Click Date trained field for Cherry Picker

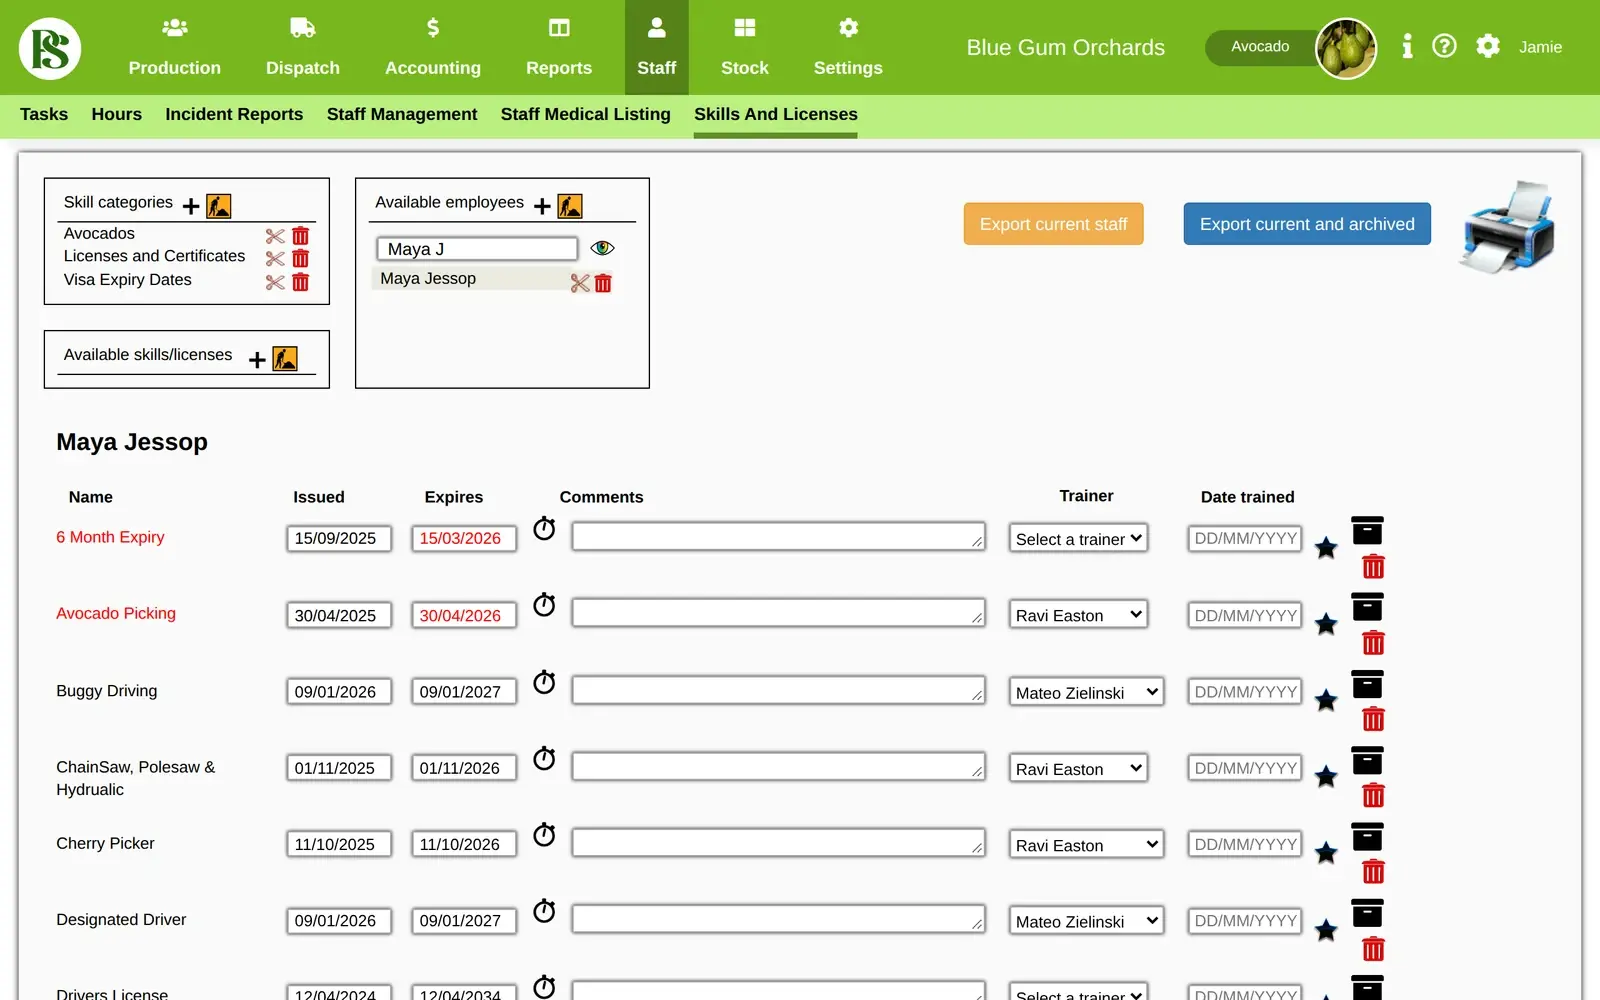(x=1245, y=845)
